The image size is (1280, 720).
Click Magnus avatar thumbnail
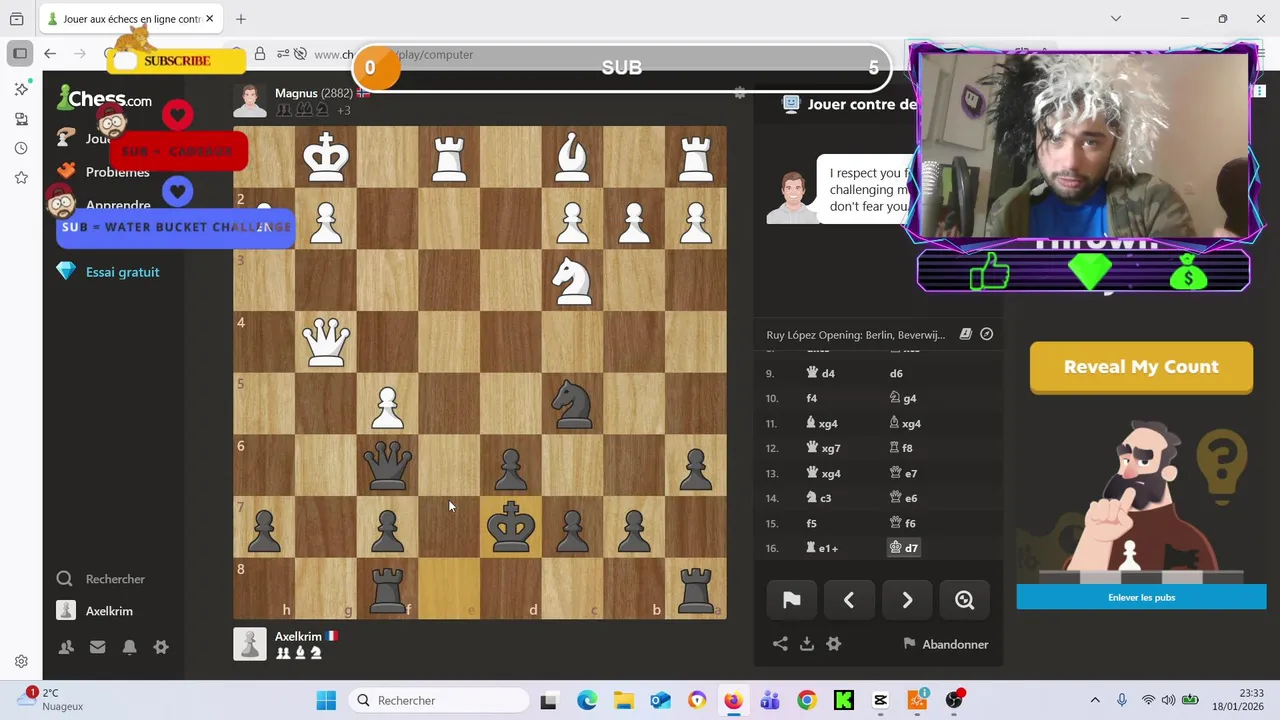coord(250,101)
